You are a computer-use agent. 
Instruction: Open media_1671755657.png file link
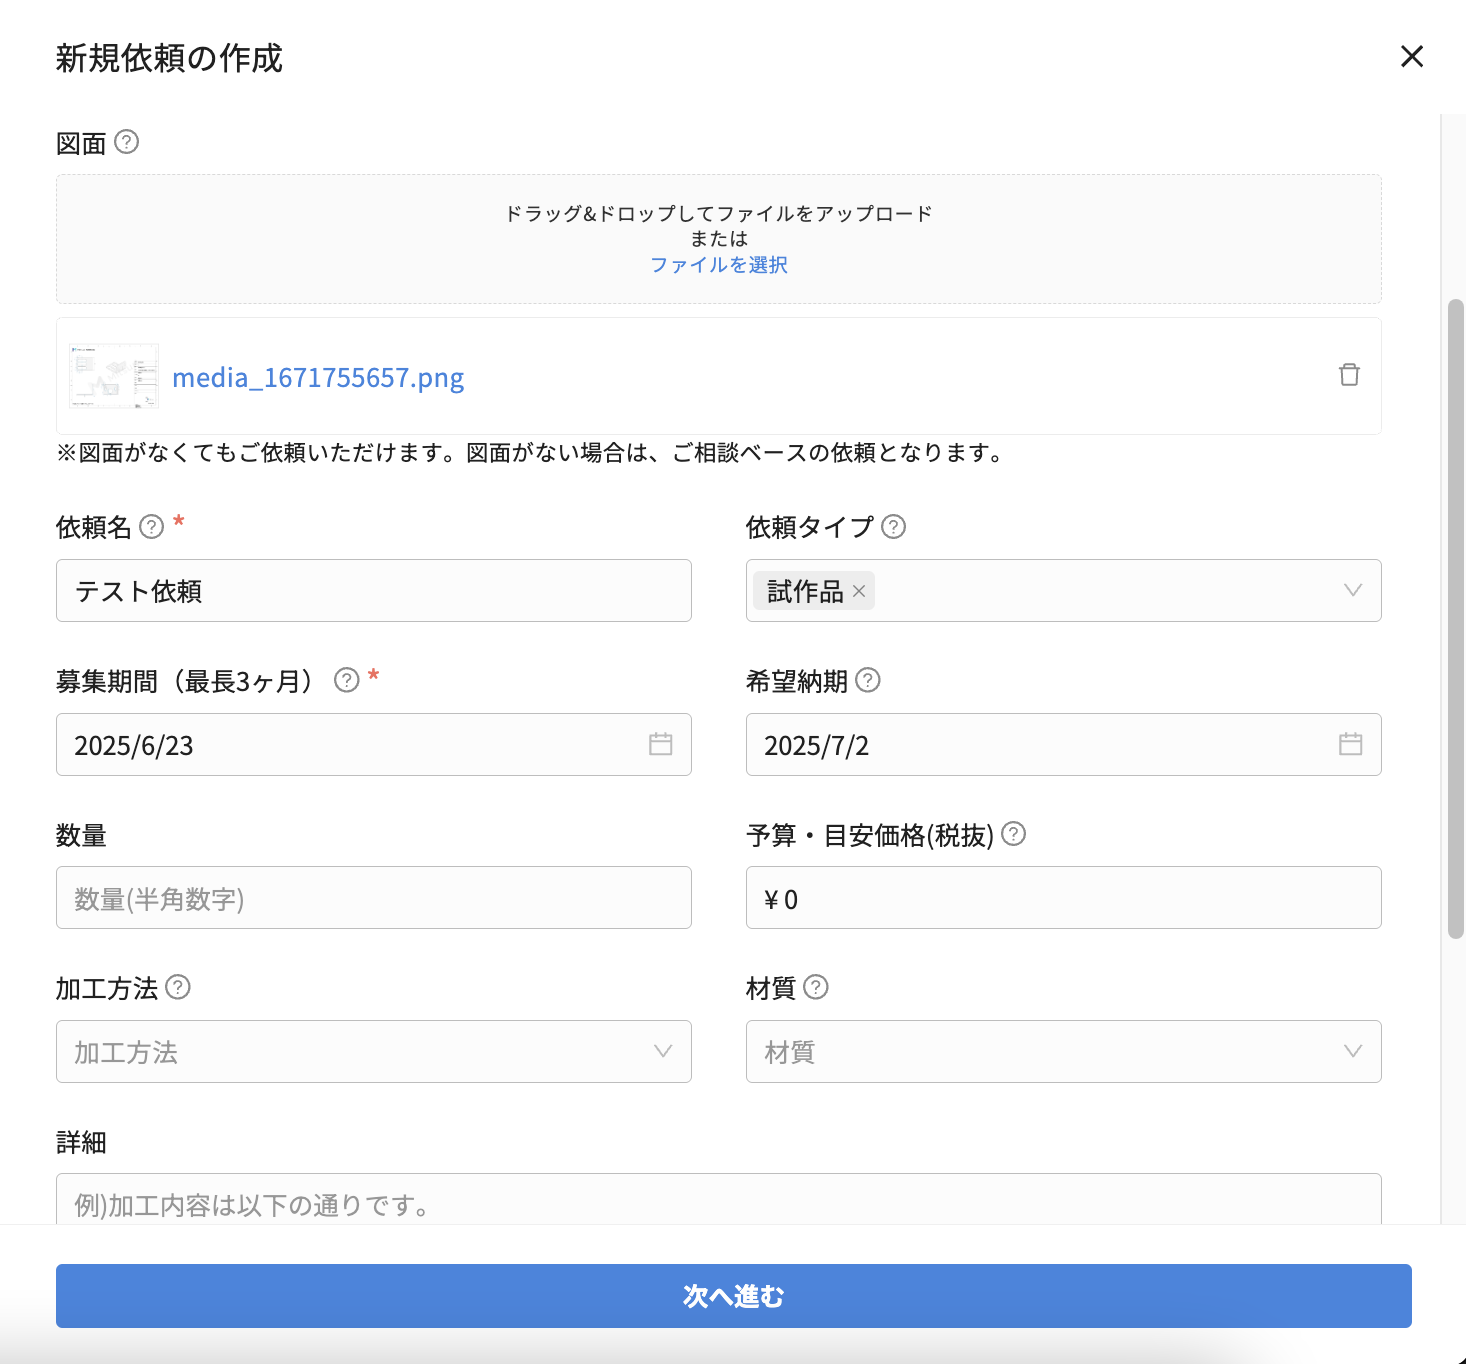click(x=318, y=377)
